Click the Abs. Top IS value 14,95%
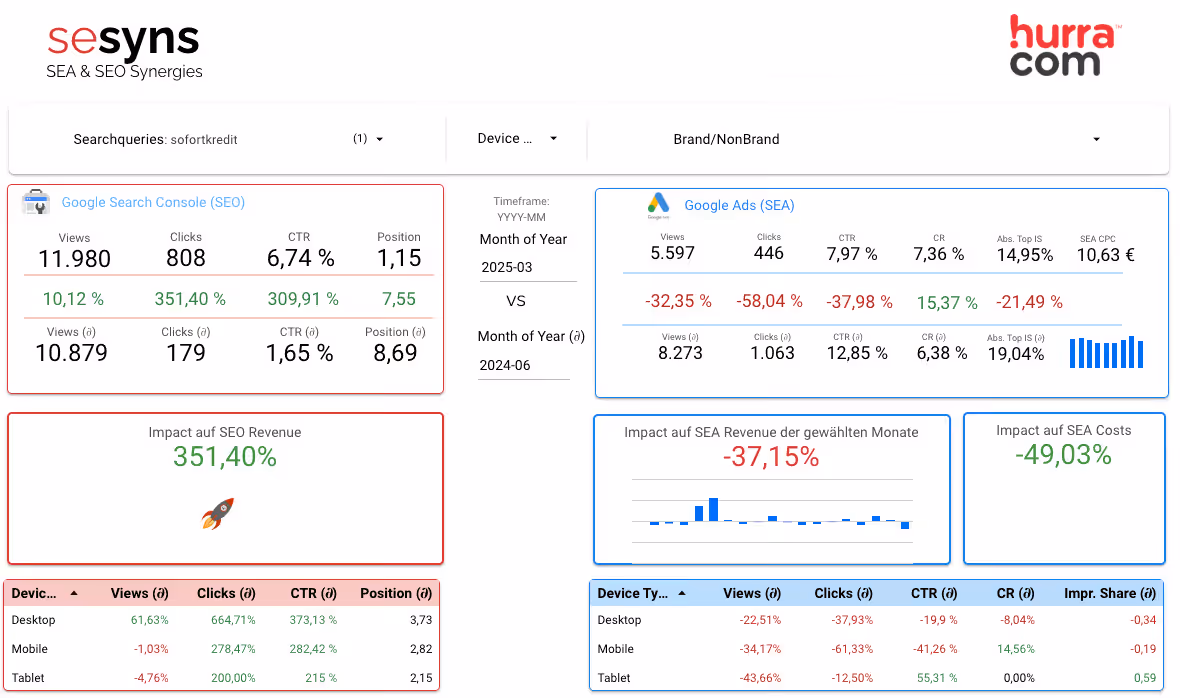The width and height of the screenshot is (1180, 698). pyautogui.click(x=1025, y=255)
